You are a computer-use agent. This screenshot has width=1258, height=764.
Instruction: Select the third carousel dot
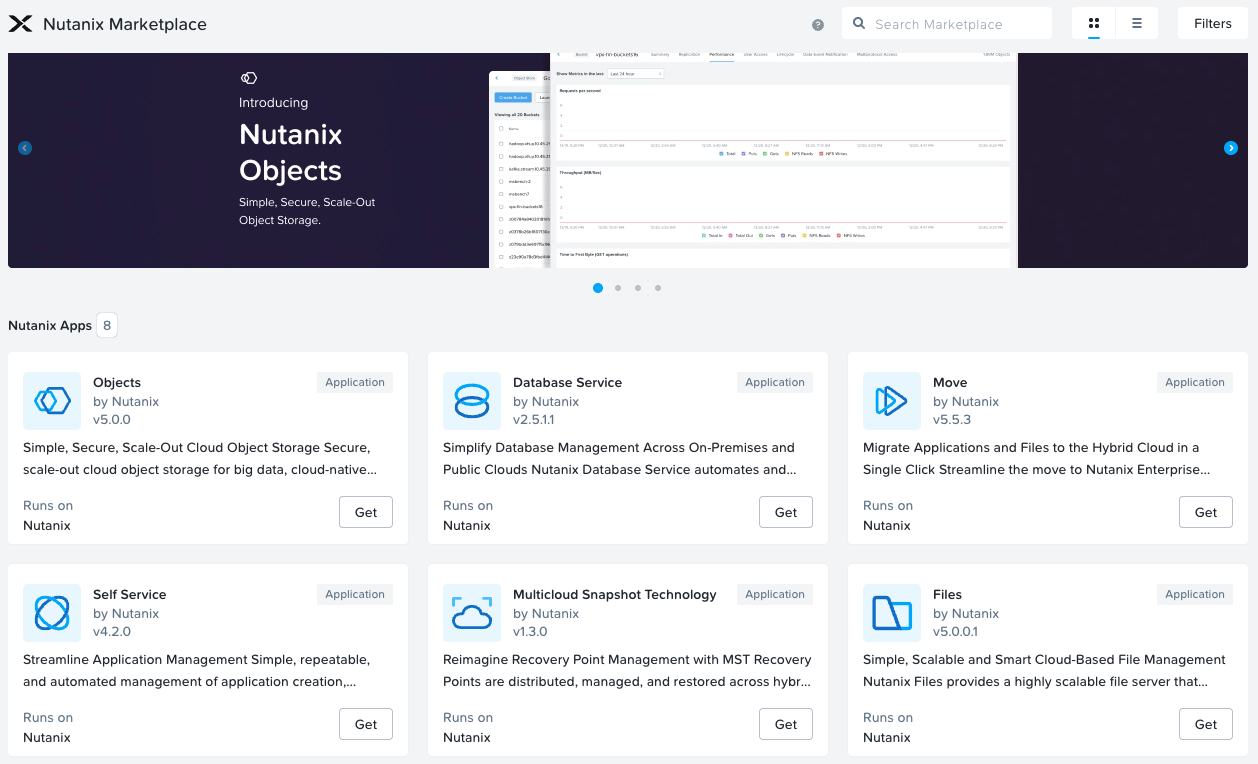(x=638, y=288)
